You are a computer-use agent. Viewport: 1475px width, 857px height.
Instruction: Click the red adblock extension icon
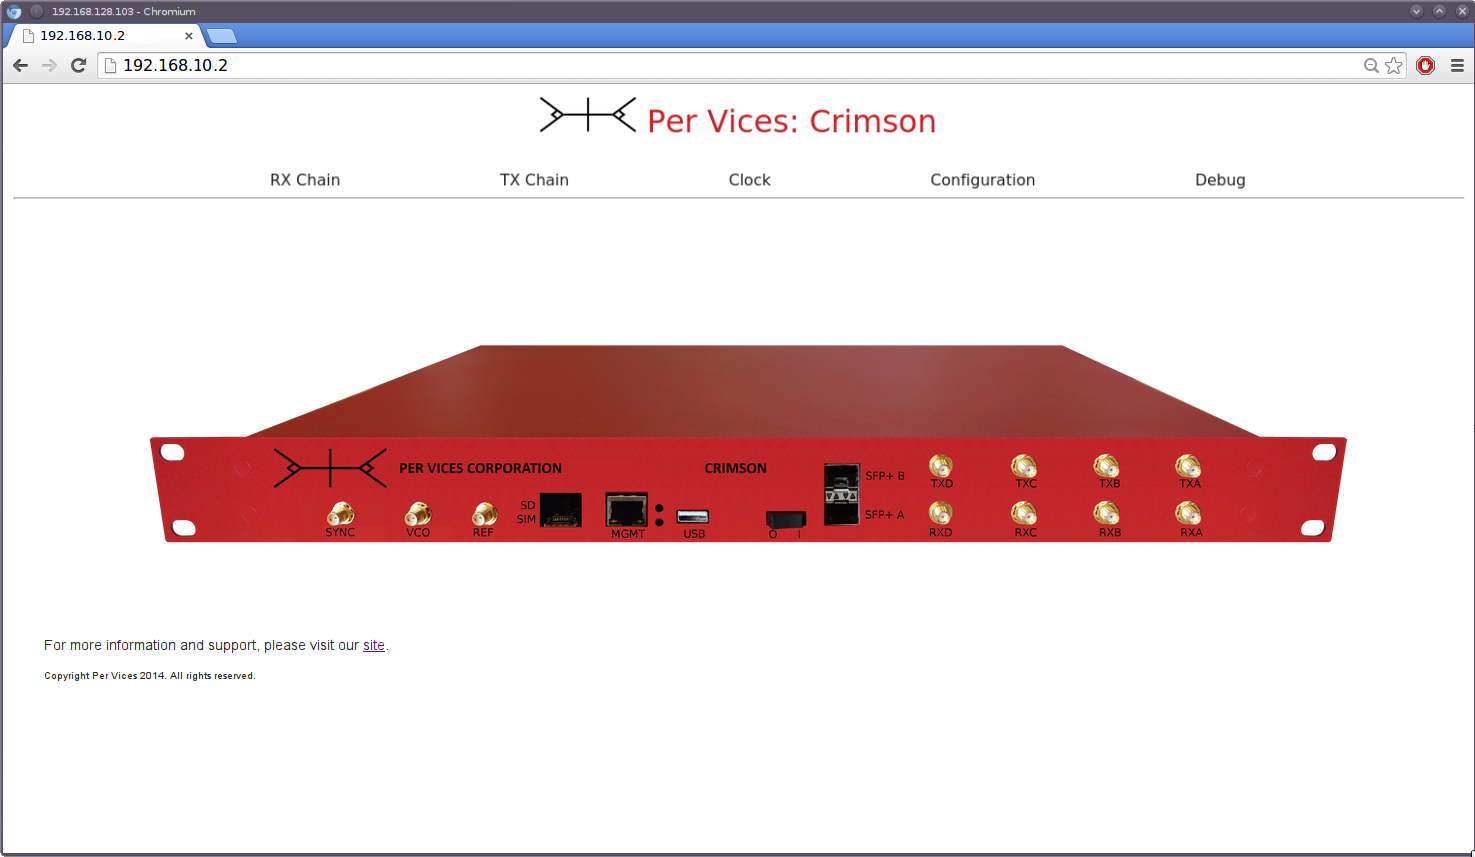tap(1426, 66)
